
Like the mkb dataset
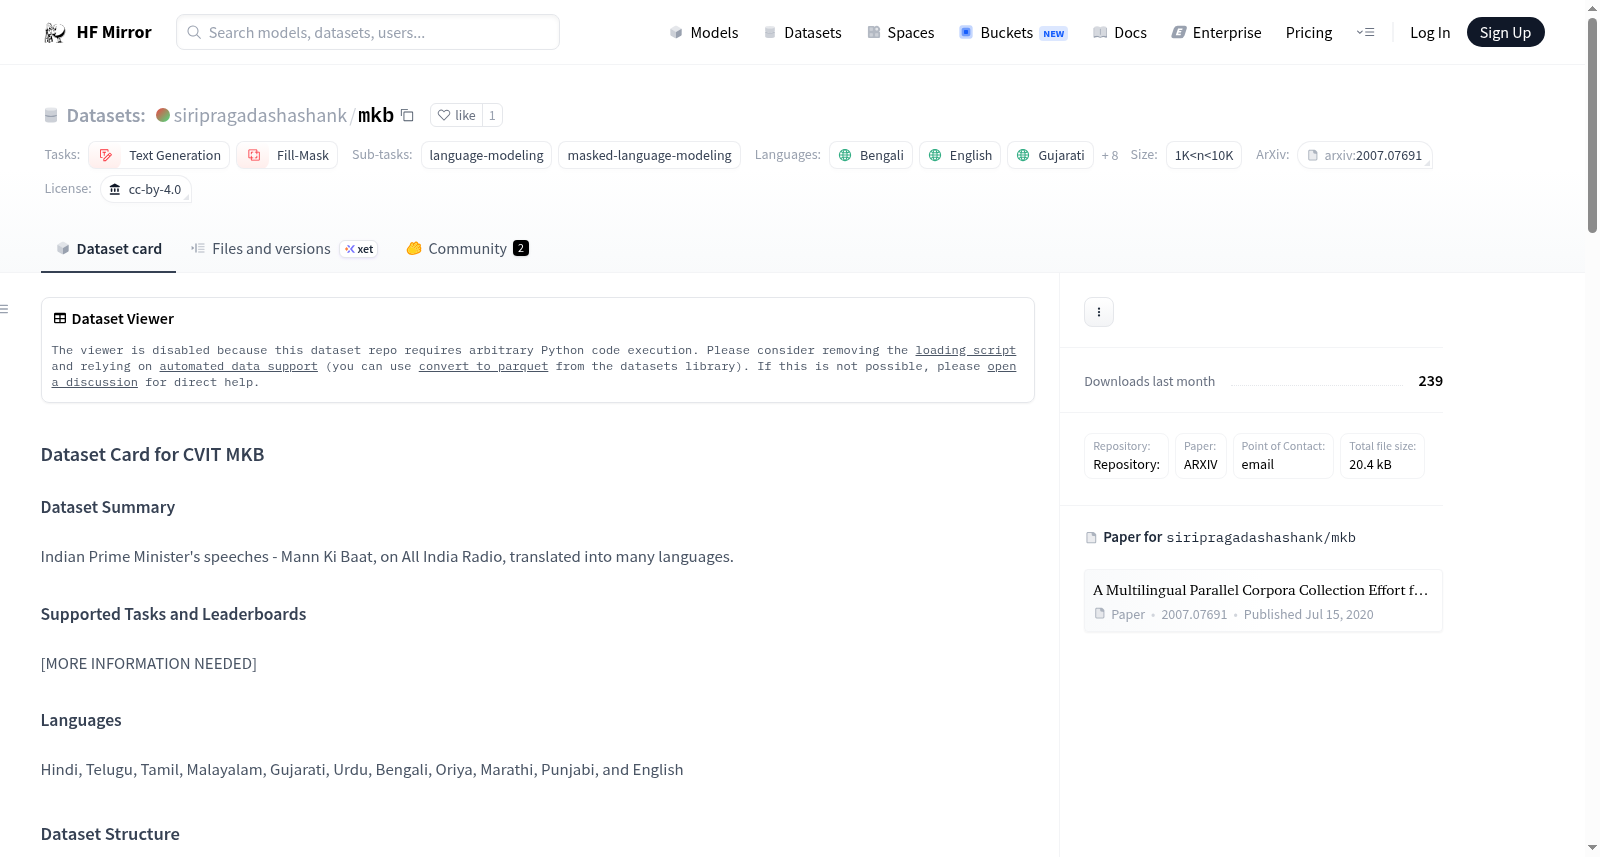[x=456, y=115]
